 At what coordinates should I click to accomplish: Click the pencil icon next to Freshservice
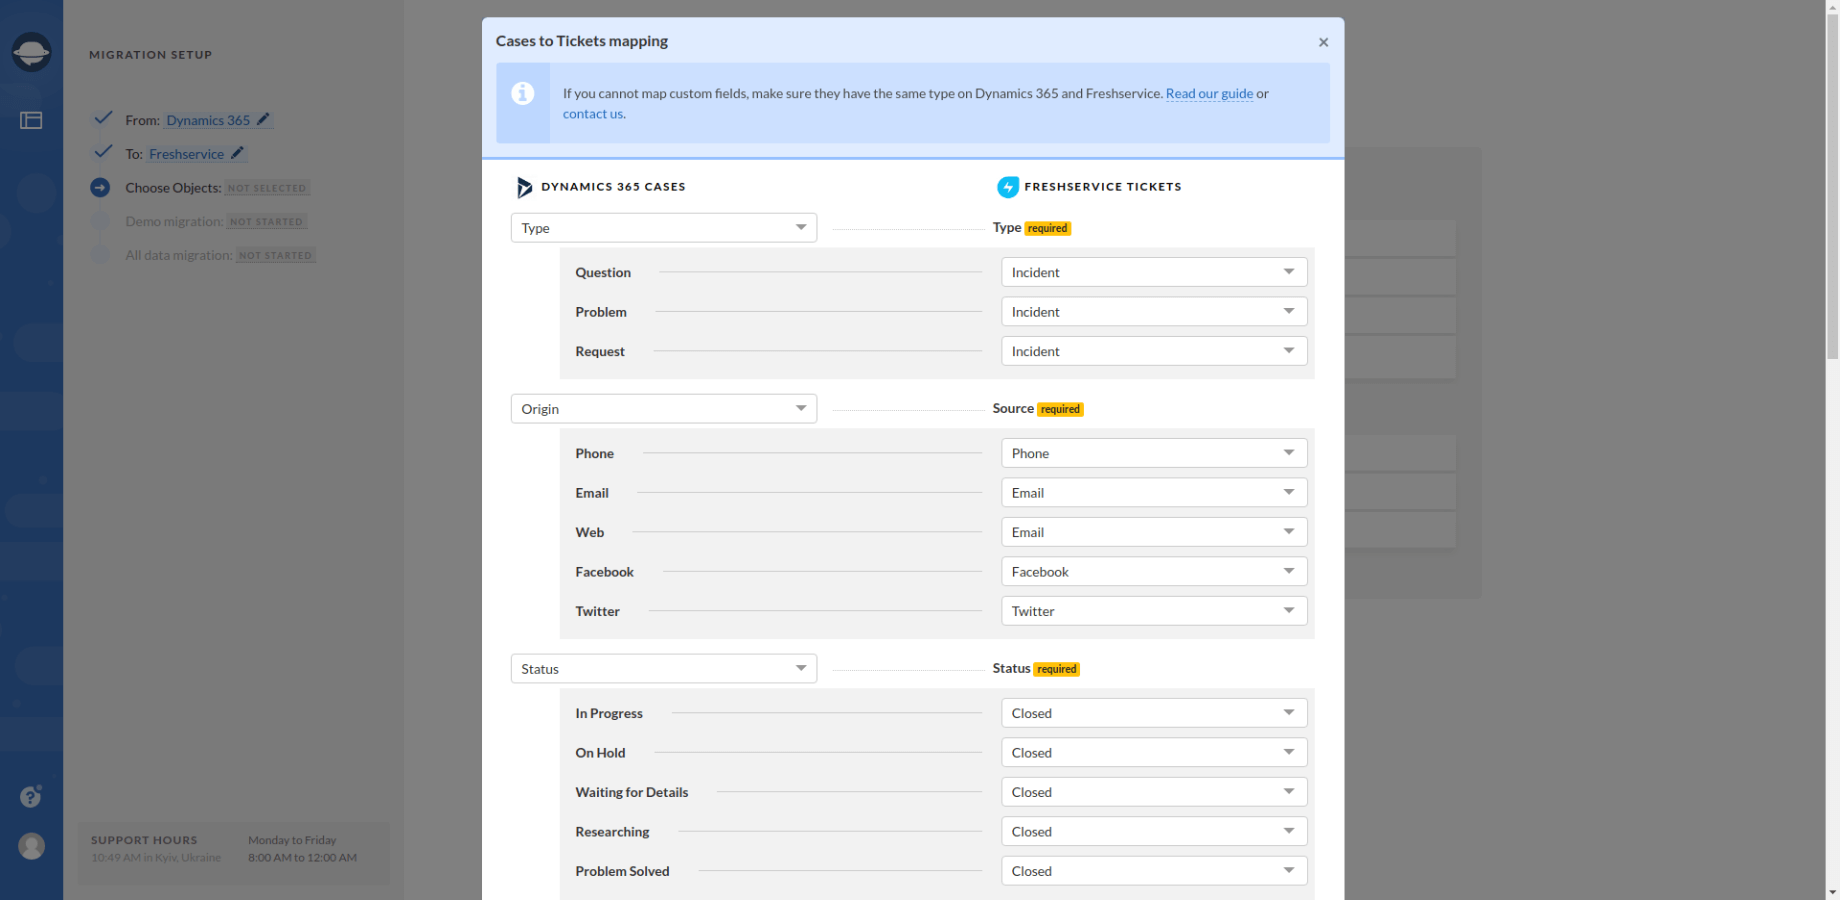(237, 153)
